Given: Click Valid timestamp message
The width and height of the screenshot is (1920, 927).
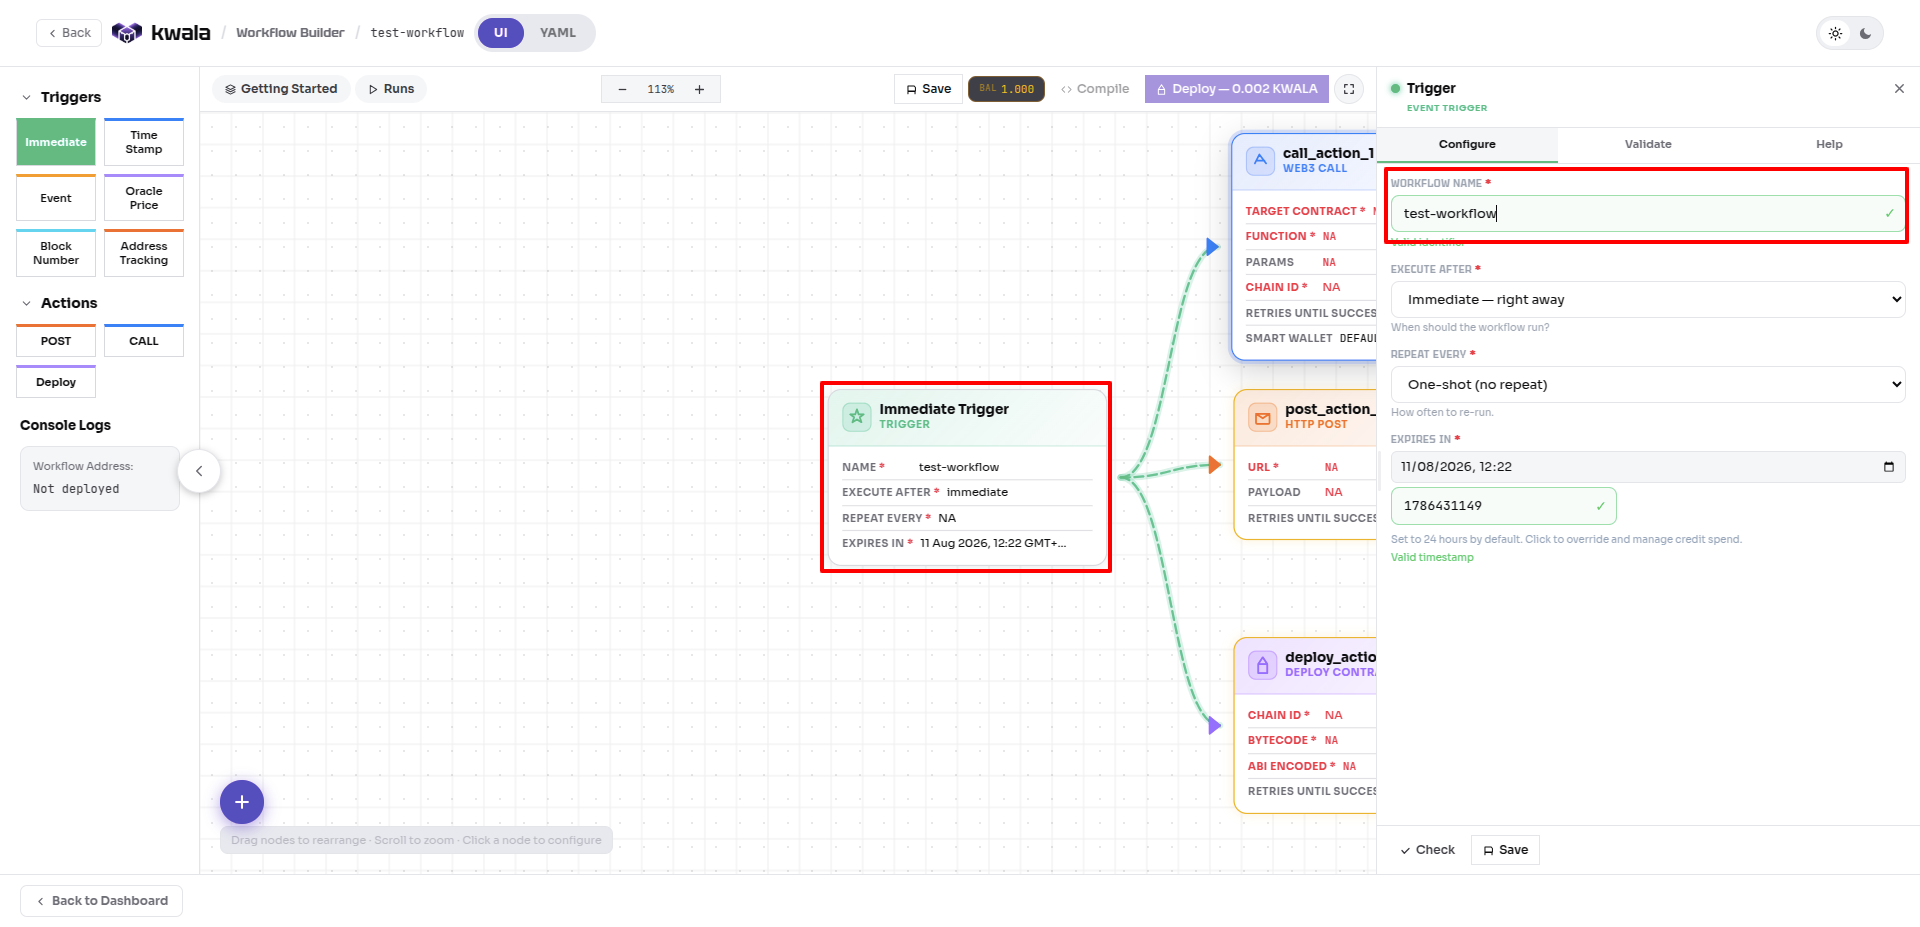Looking at the screenshot, I should 1432,557.
